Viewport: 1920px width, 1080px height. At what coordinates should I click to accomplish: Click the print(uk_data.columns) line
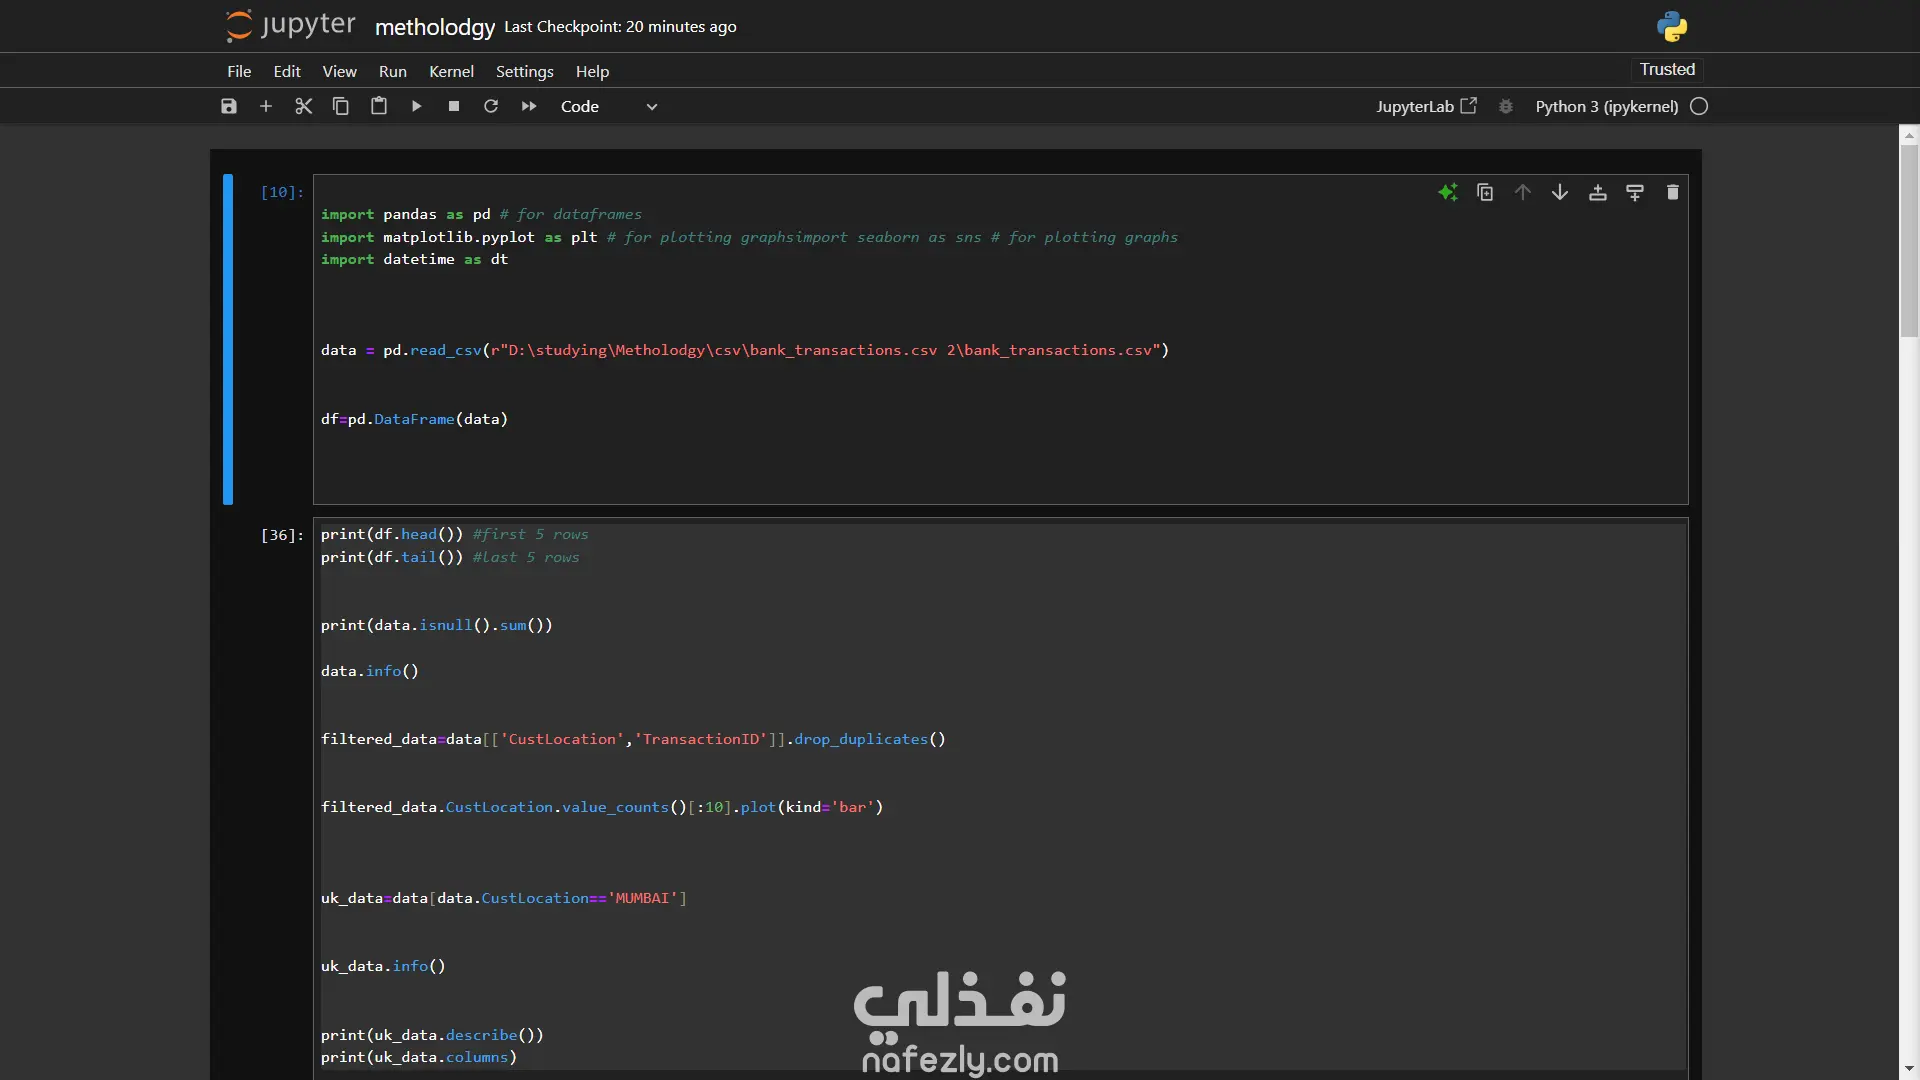pos(418,1057)
